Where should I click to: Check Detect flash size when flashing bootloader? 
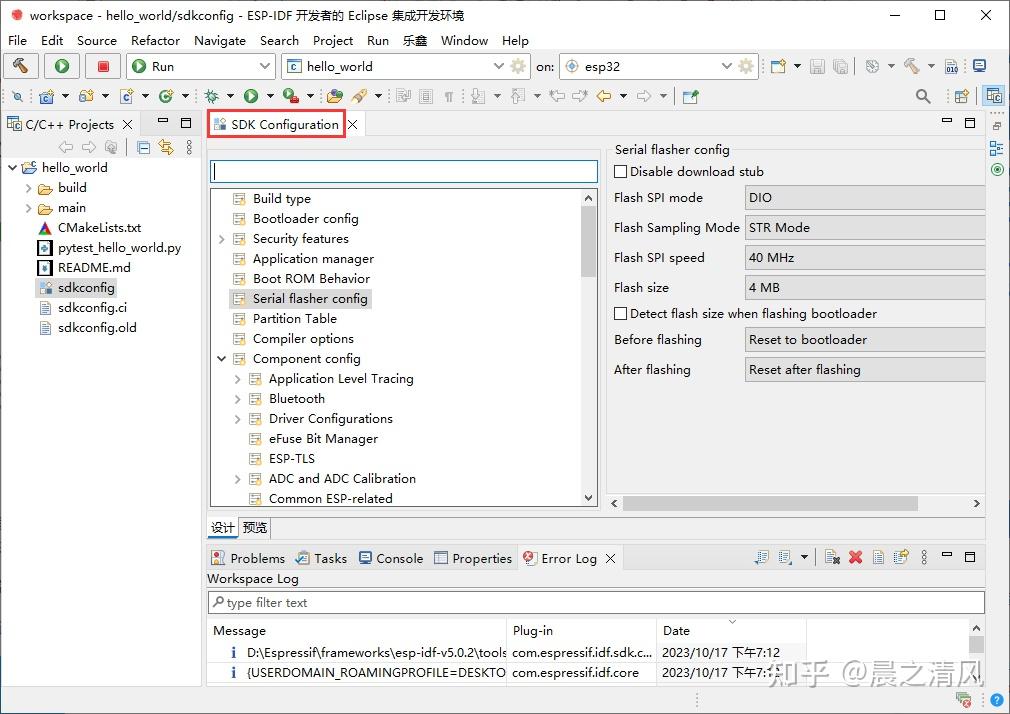point(618,313)
